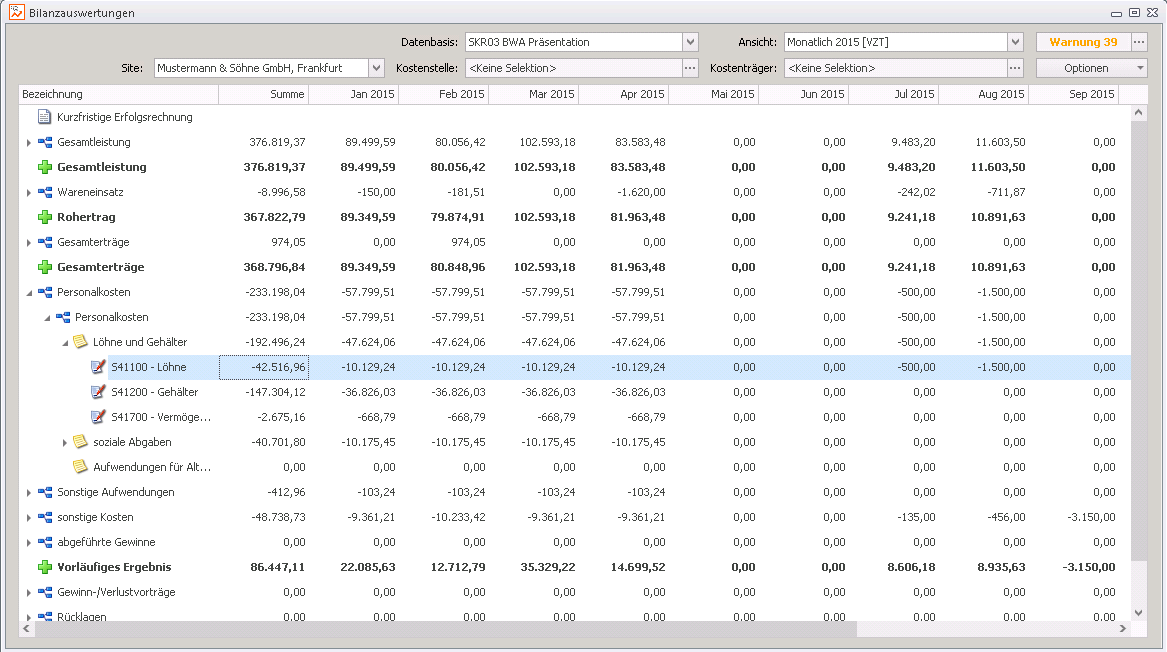Image resolution: width=1167 pixels, height=652 pixels.
Task: Click the account icon for S41200 - Gehälter
Action: (98, 392)
